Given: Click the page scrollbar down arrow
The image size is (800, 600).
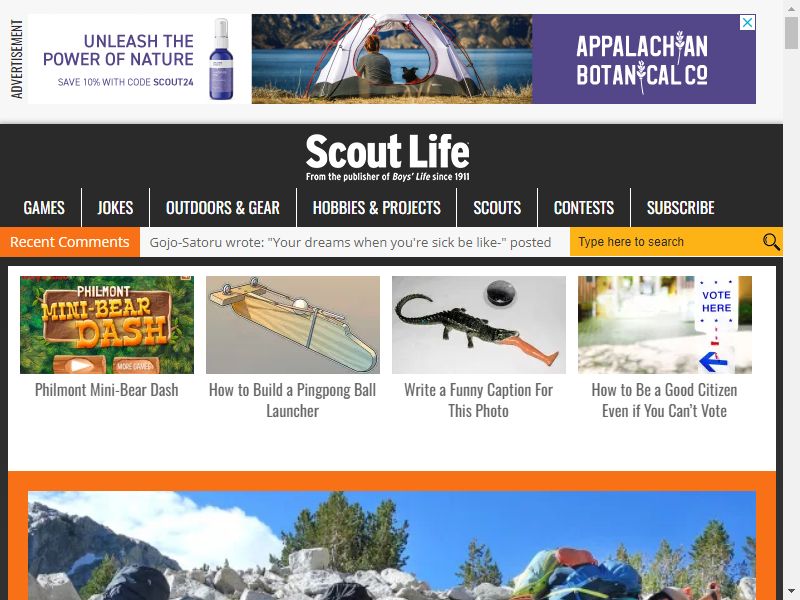Looking at the screenshot, I should point(791,592).
